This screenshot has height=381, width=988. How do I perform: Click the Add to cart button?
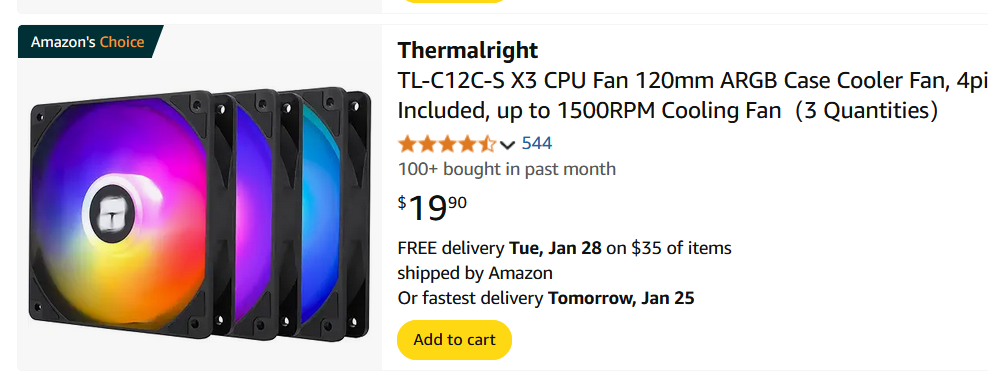pyautogui.click(x=454, y=340)
